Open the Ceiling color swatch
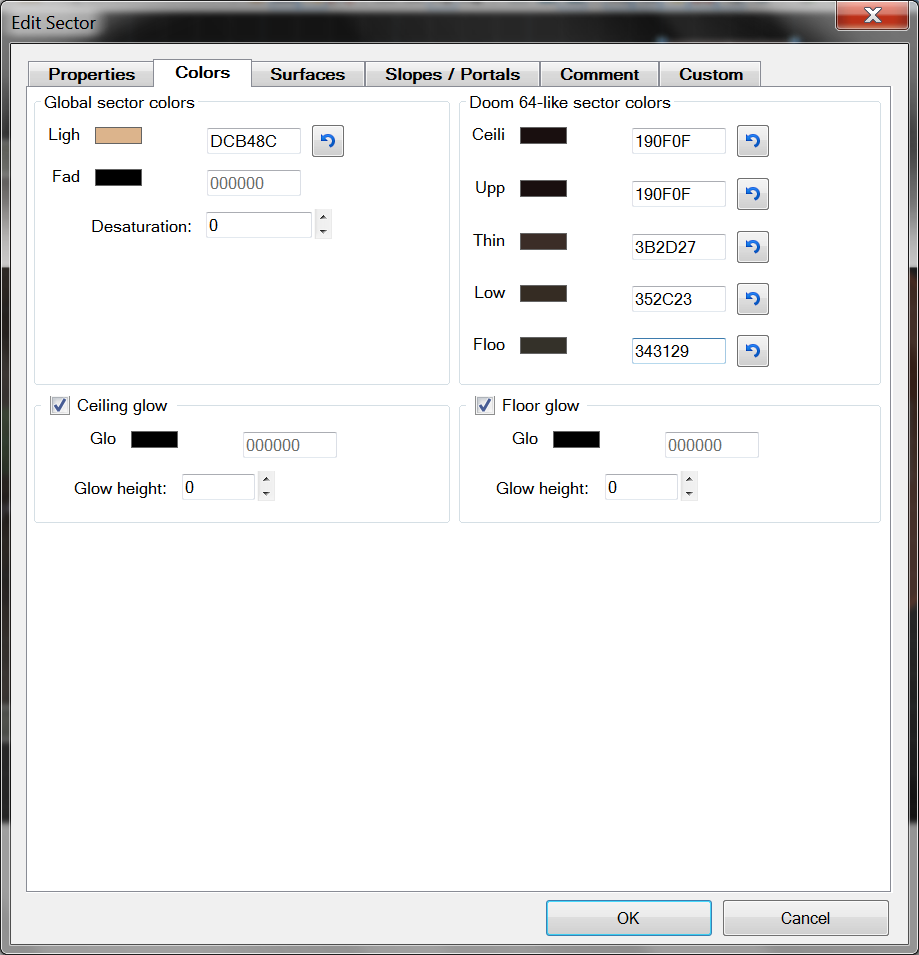 pos(545,134)
